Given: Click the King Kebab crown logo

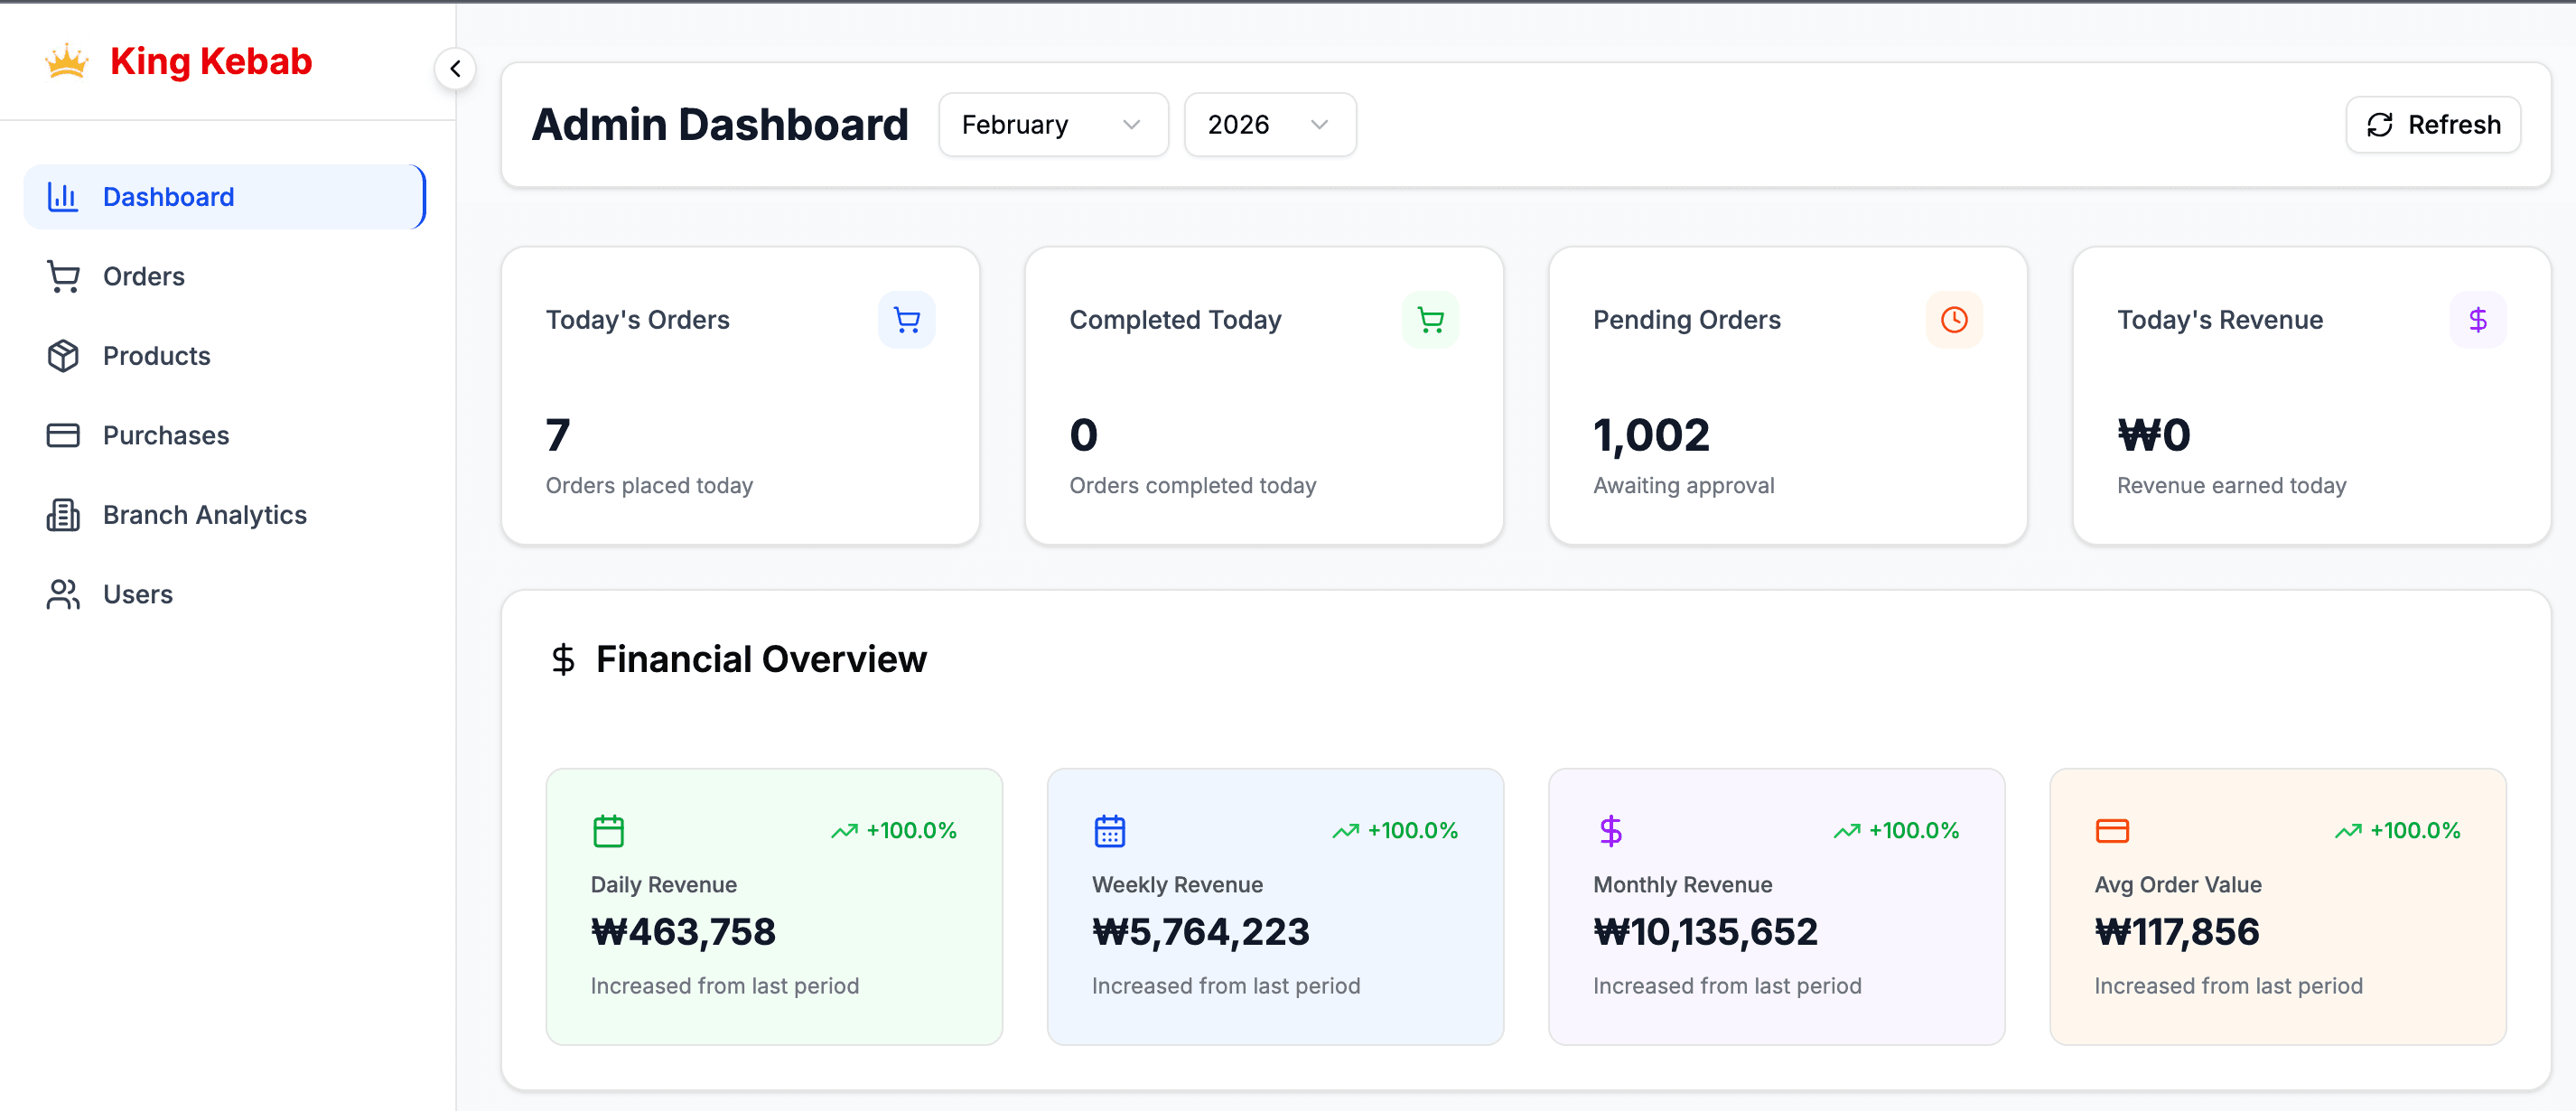Looking at the screenshot, I should 67,62.
